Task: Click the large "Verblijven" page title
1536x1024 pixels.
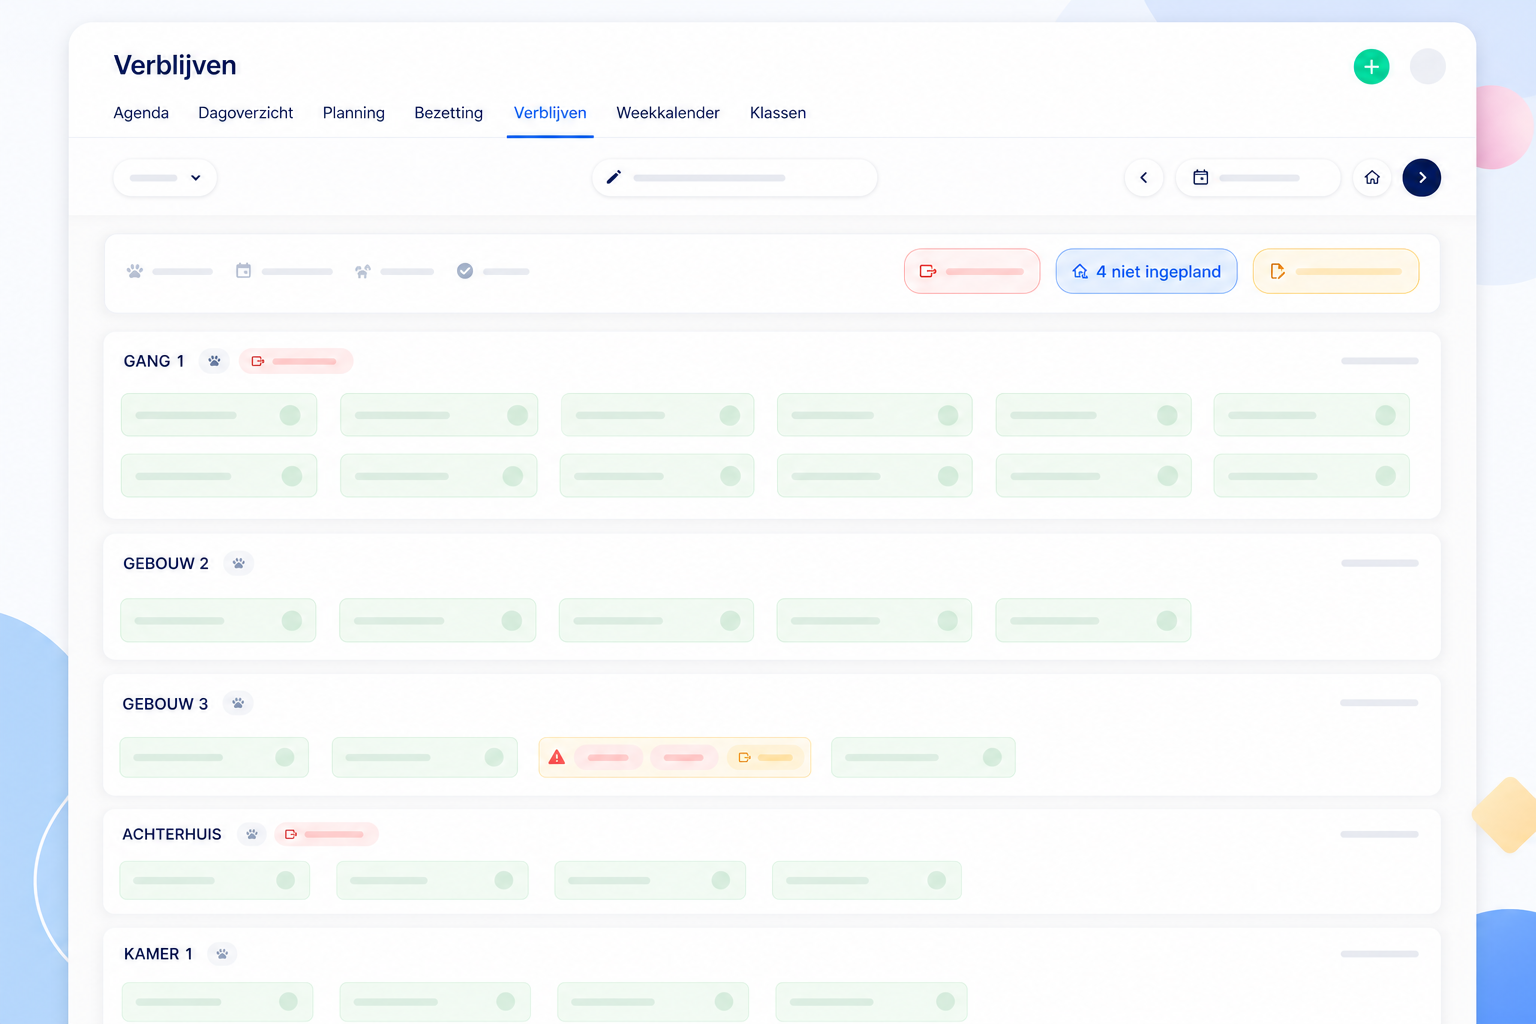Action: click(175, 65)
